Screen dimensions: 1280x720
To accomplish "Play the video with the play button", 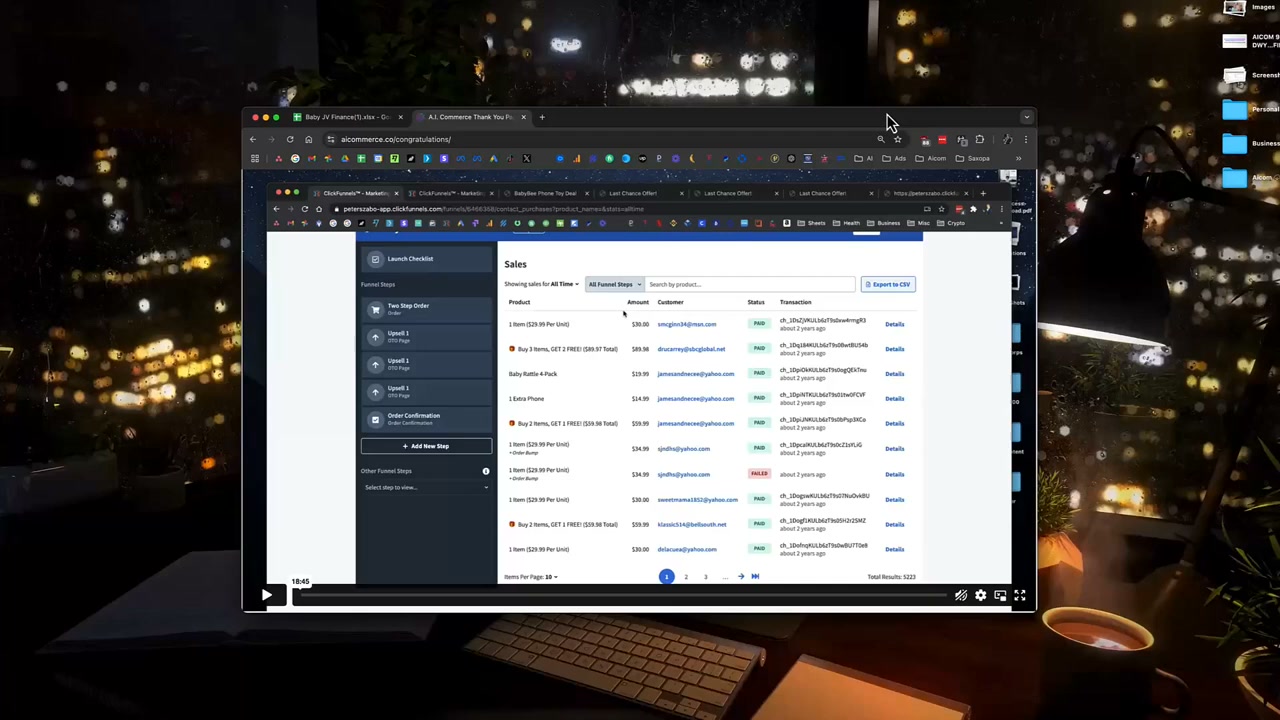I will pyautogui.click(x=266, y=595).
